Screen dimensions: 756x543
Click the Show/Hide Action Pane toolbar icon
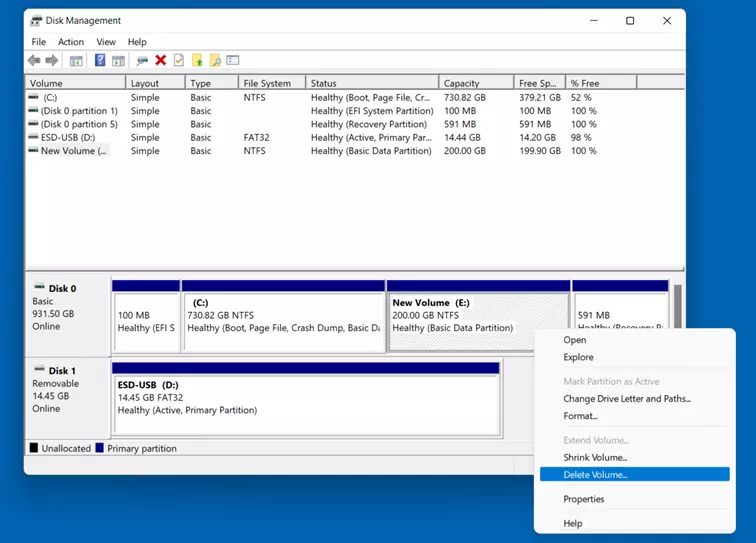(x=118, y=61)
